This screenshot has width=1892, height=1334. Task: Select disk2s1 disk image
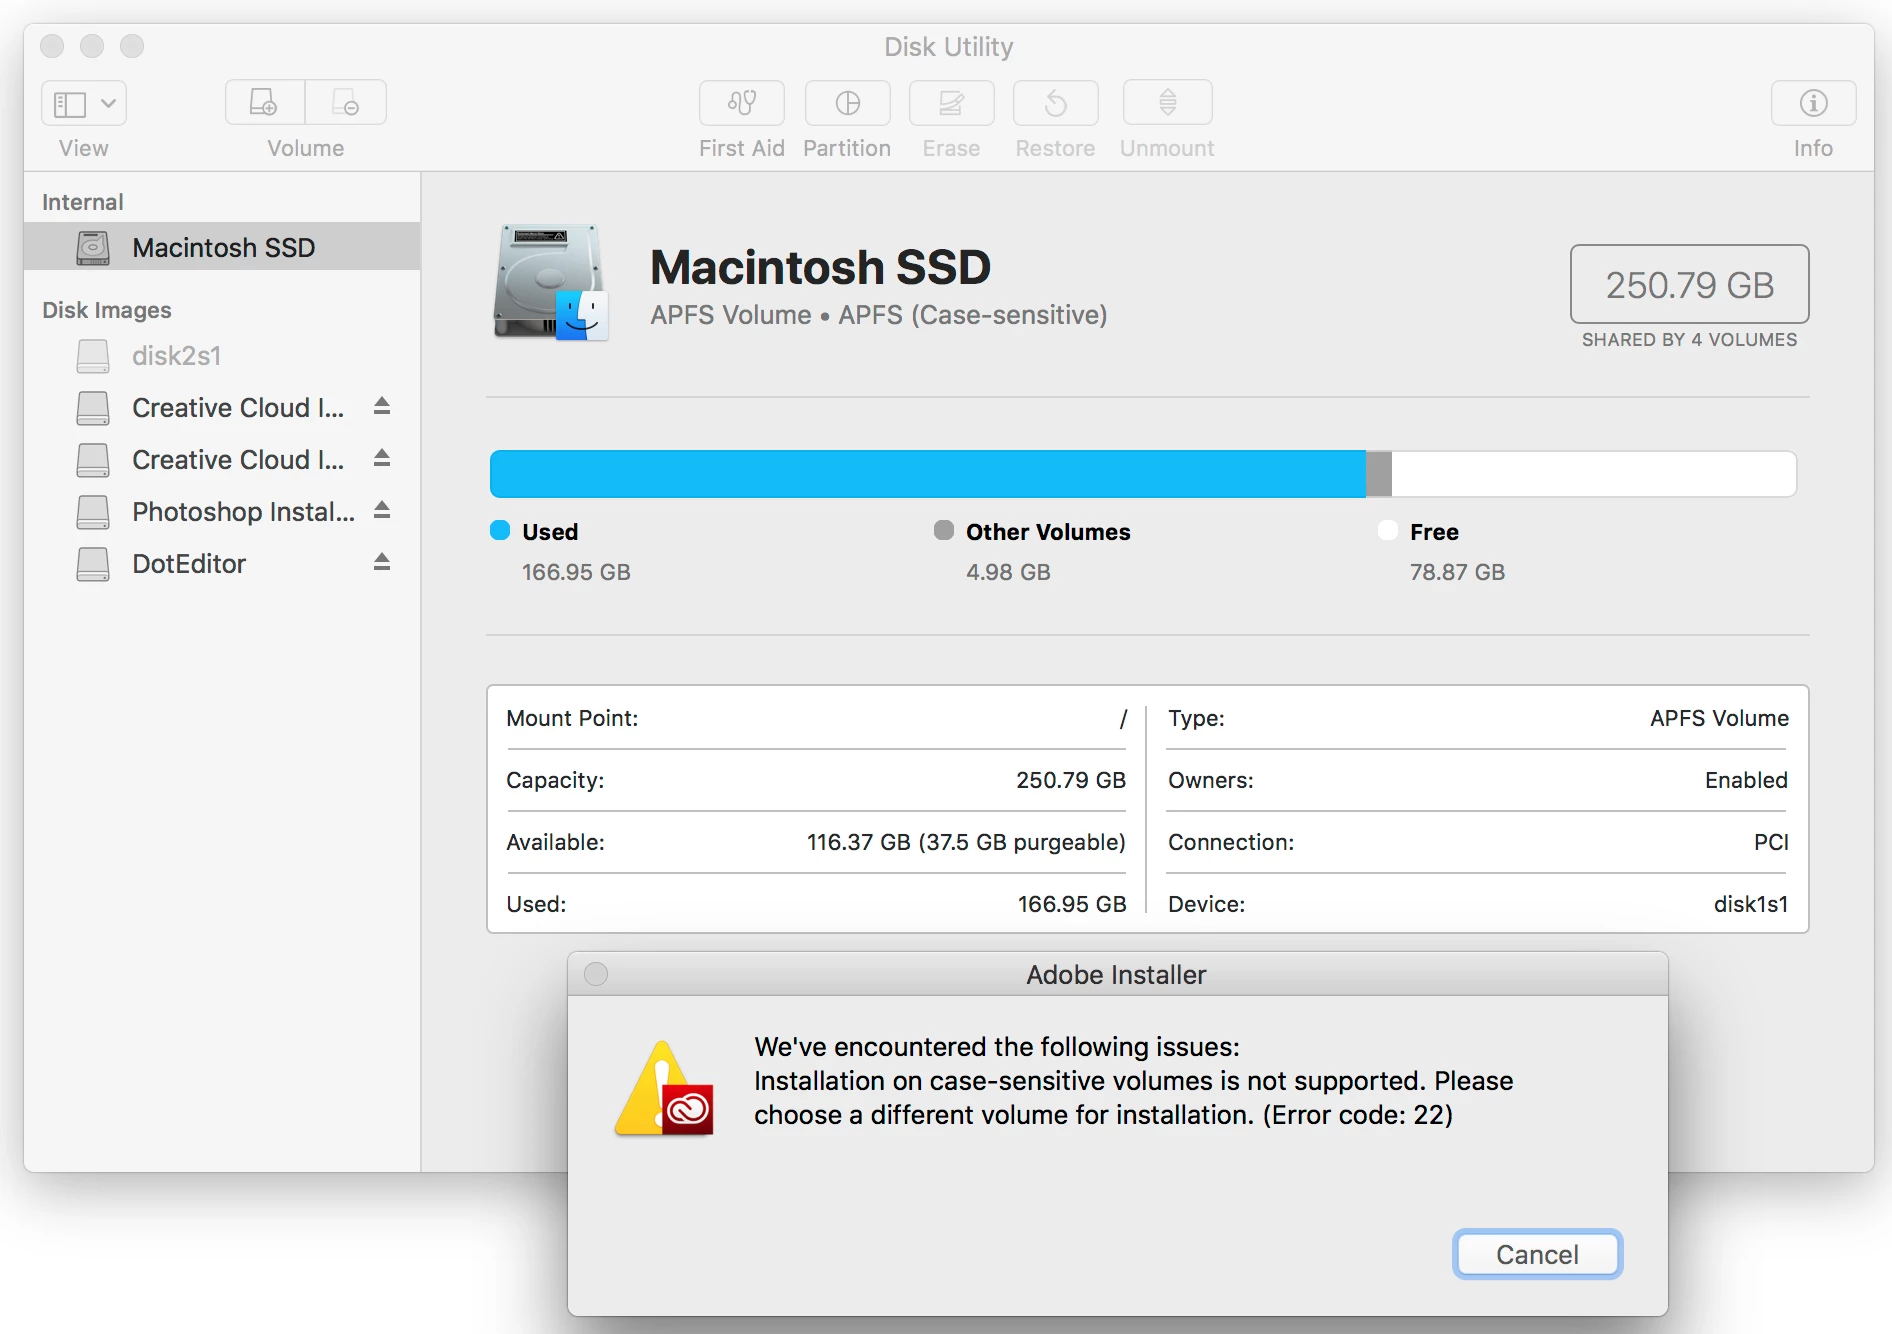pos(222,356)
